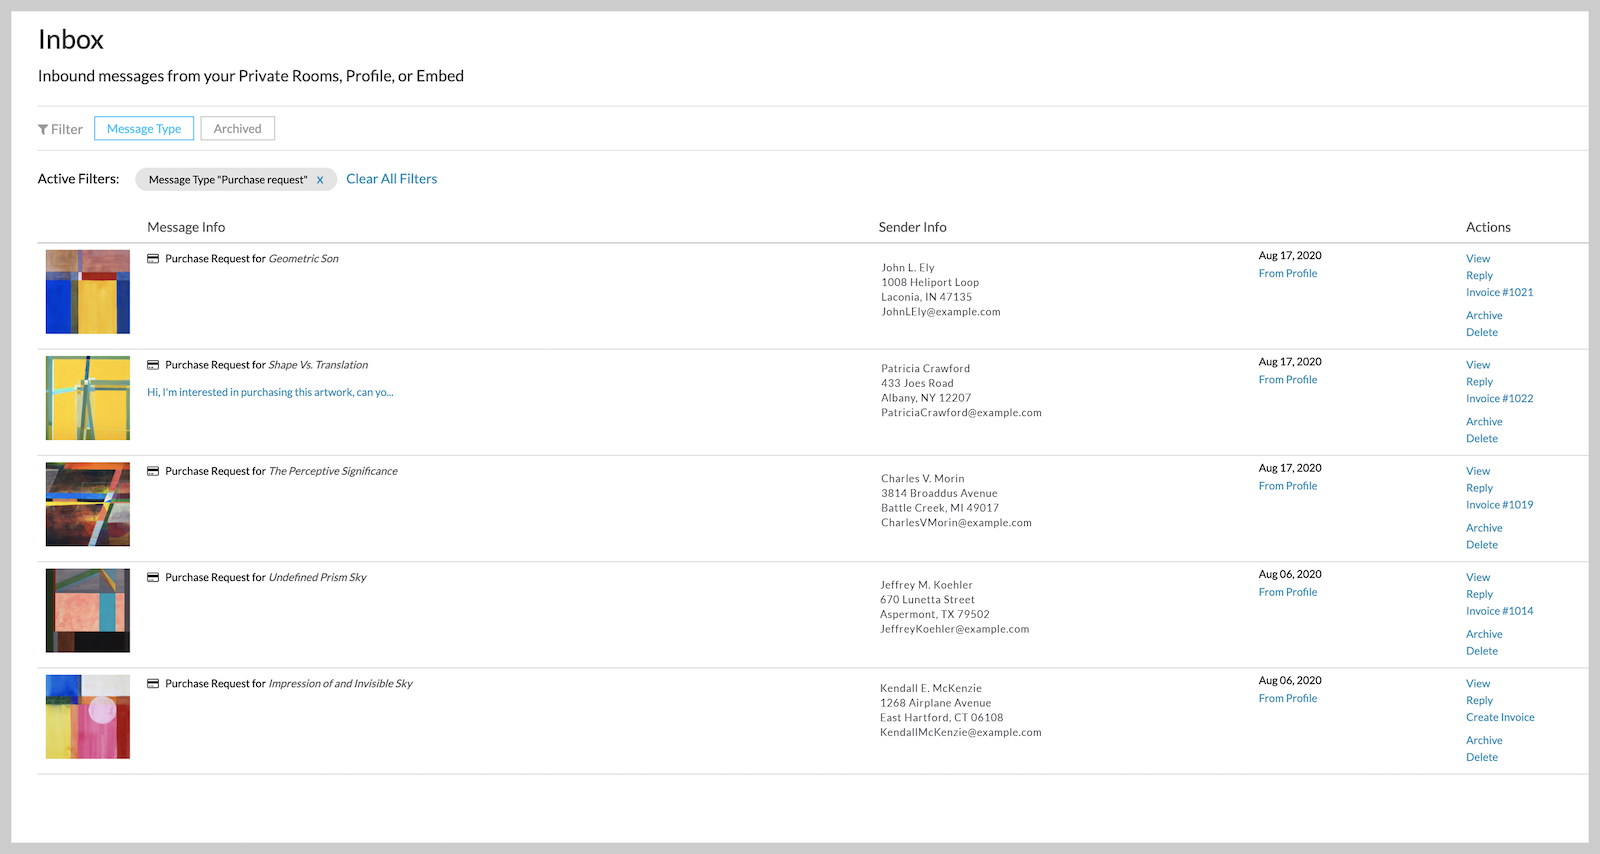This screenshot has width=1600, height=854.
Task: Toggle the Archived filter button
Action: pos(237,129)
